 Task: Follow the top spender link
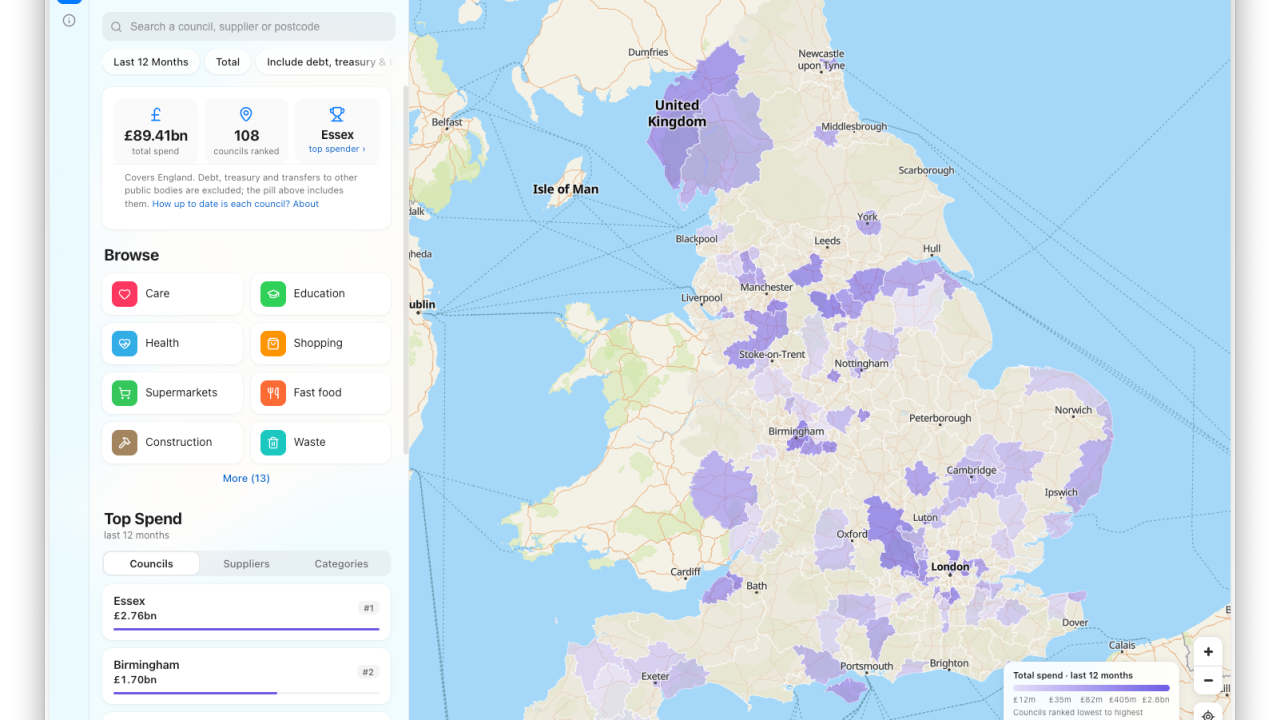(x=337, y=149)
